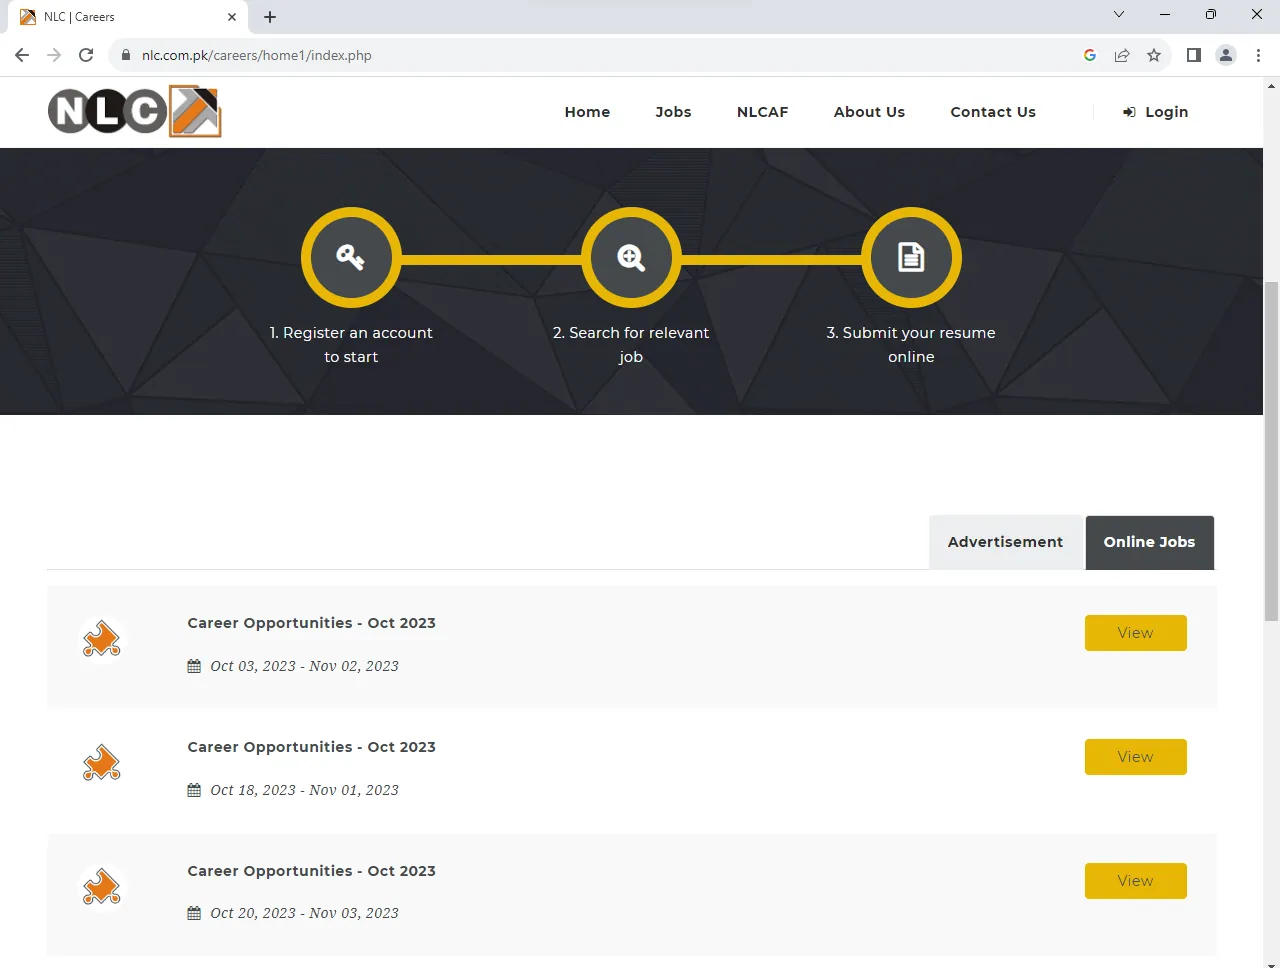Click calendar icon beside Oct 03, 2023 date
Screen dimensions: 1280x968
coord(194,666)
